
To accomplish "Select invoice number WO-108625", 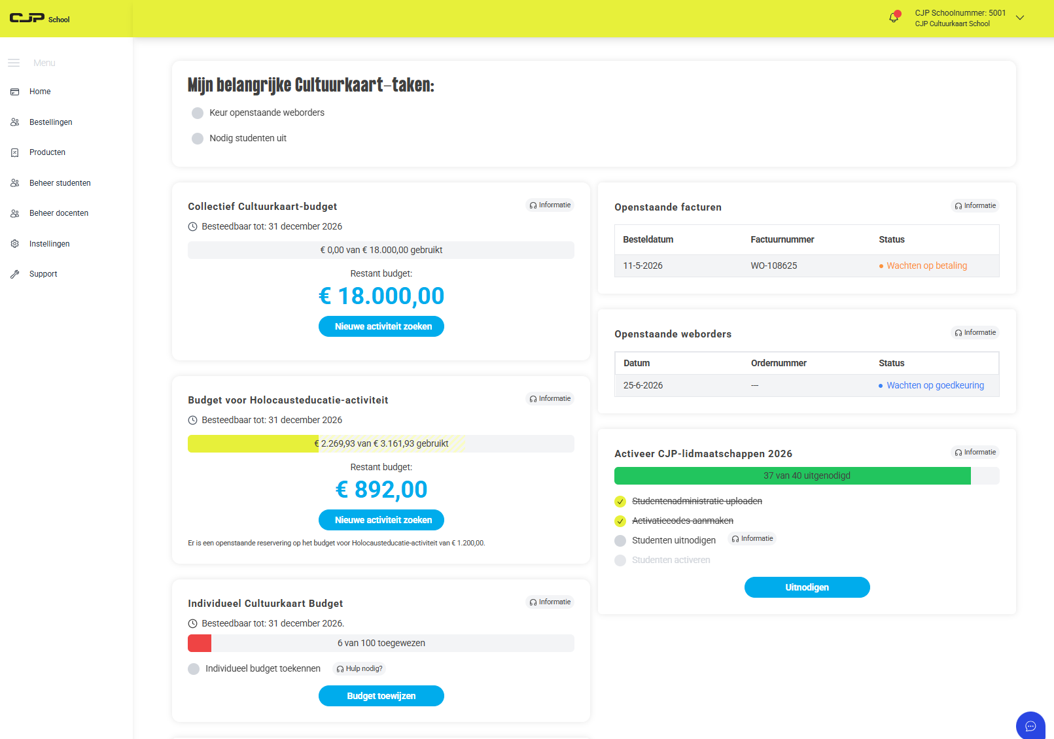I will point(774,266).
